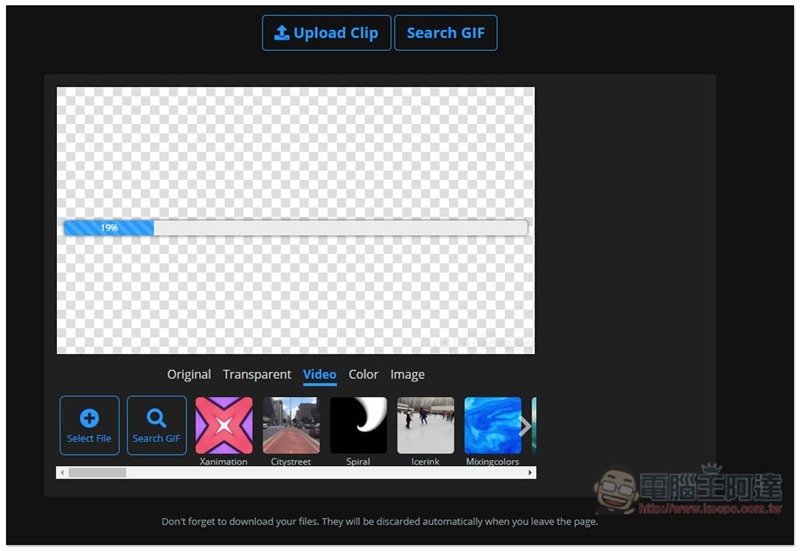Choose the Xanimation background thumbnail
The width and height of the screenshot is (800, 551).
point(224,425)
